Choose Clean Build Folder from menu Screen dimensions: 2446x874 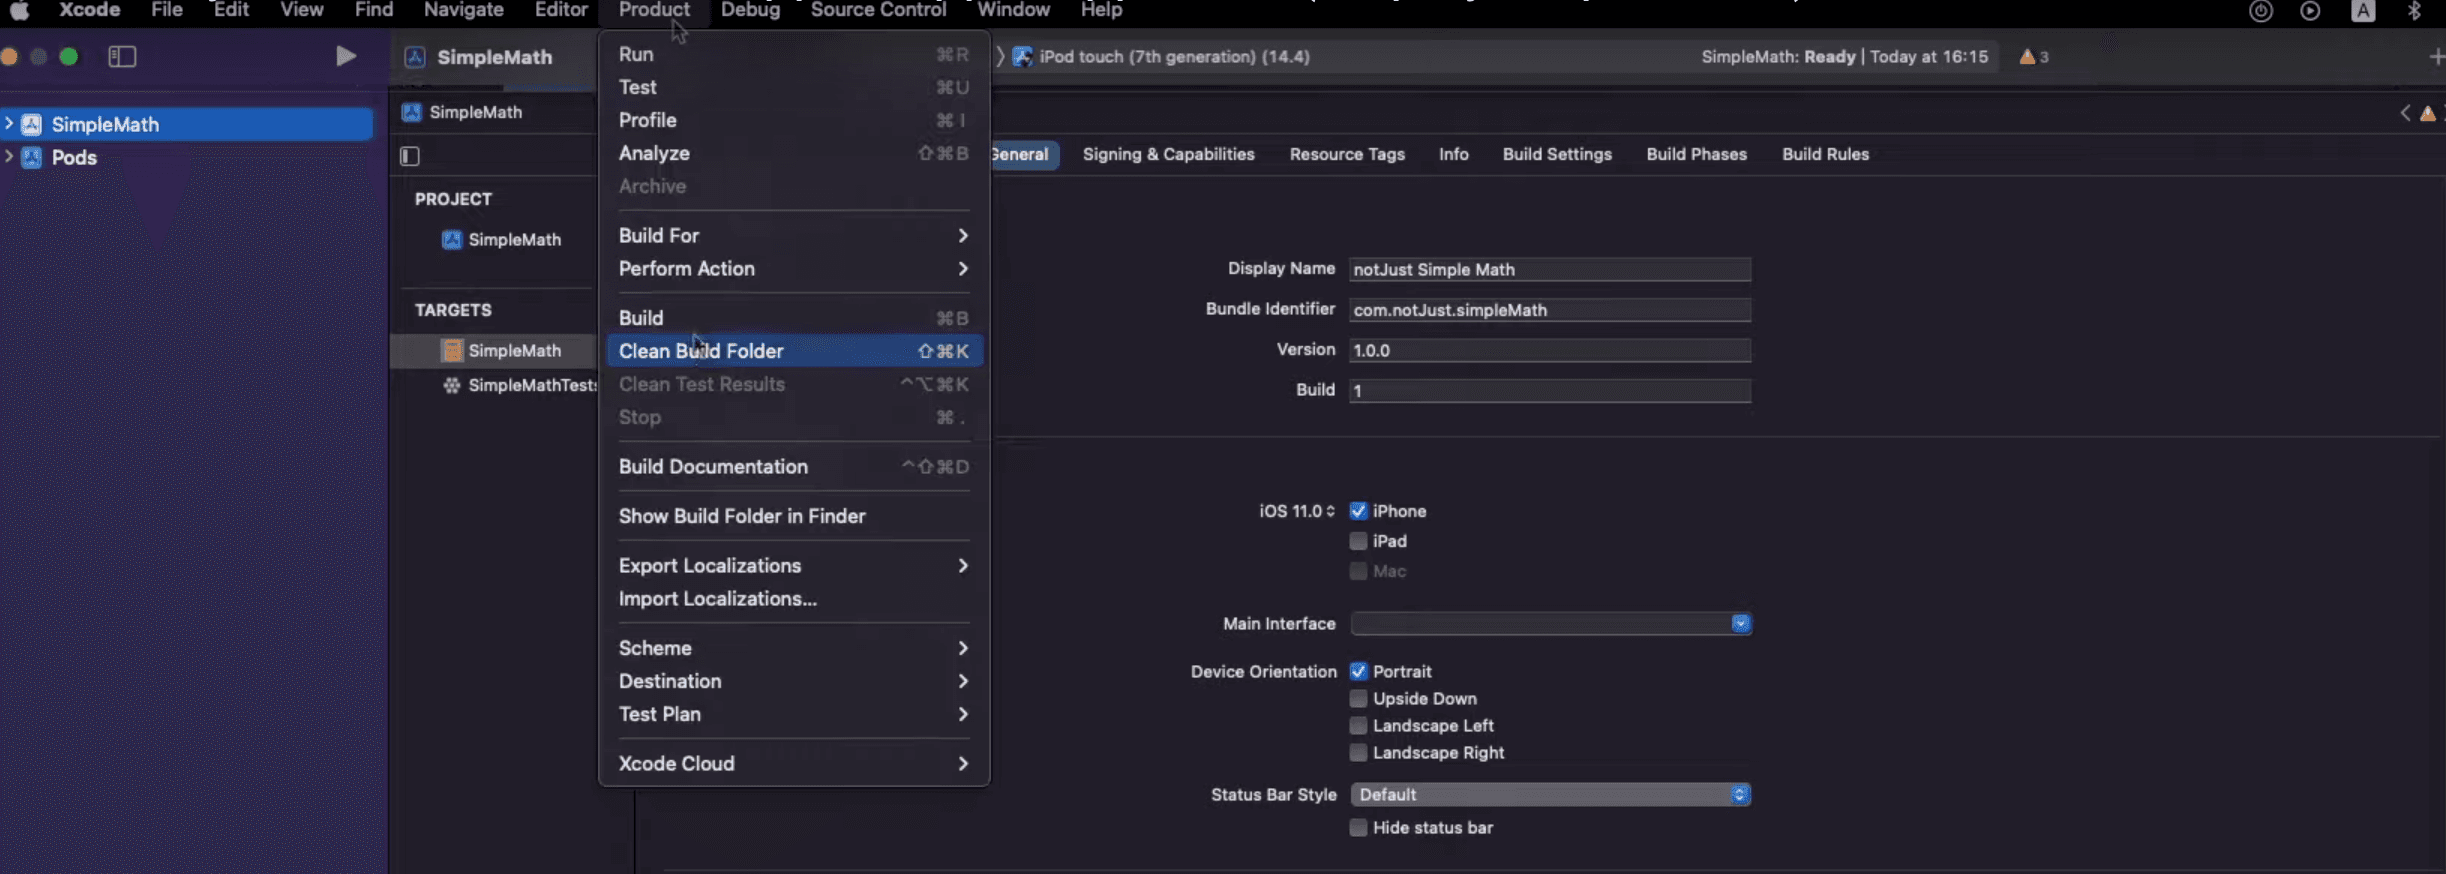click(x=700, y=351)
